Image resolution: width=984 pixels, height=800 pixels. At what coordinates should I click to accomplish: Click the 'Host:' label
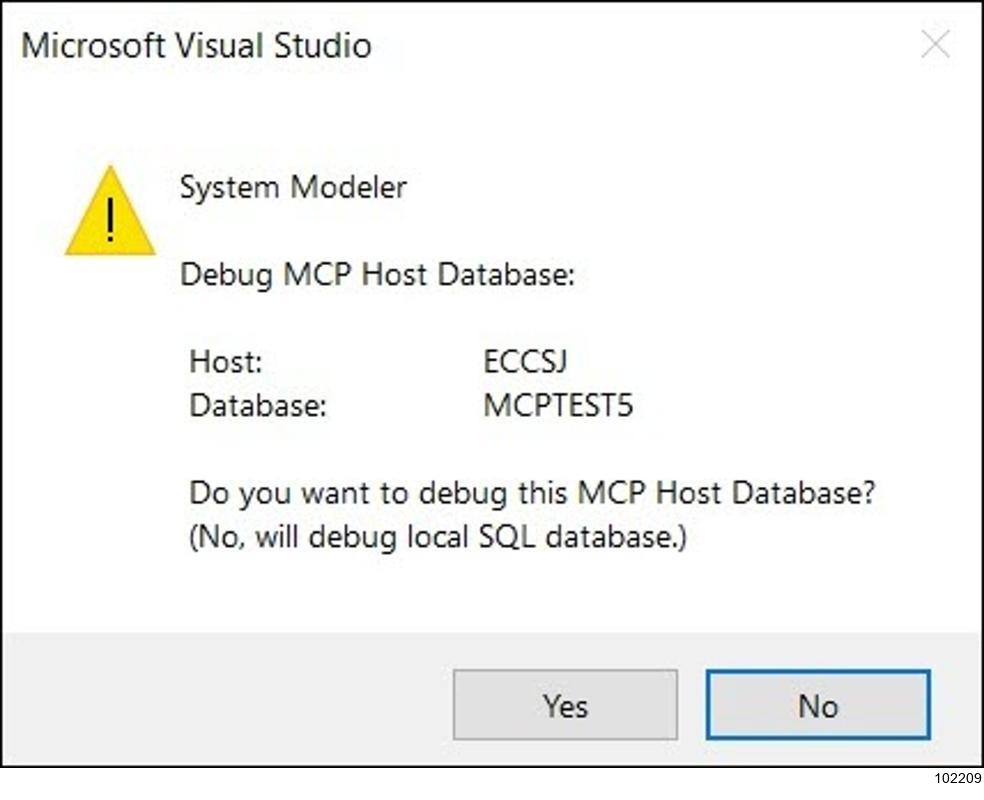coord(226,361)
